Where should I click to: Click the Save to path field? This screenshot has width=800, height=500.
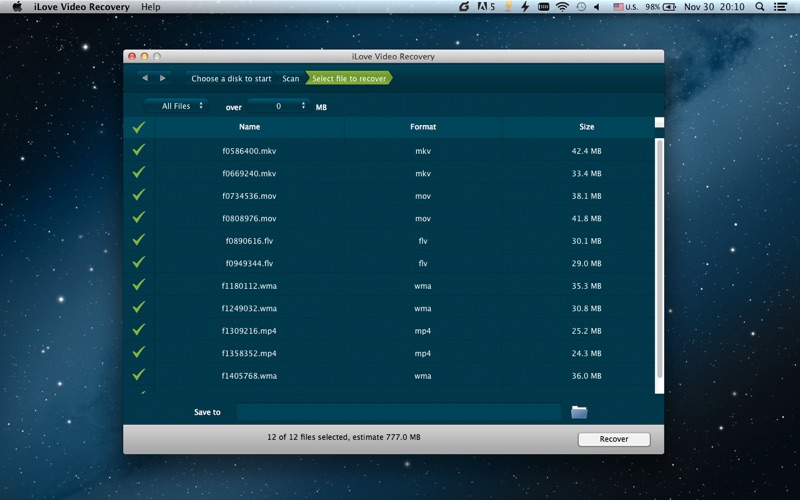[x=399, y=412]
